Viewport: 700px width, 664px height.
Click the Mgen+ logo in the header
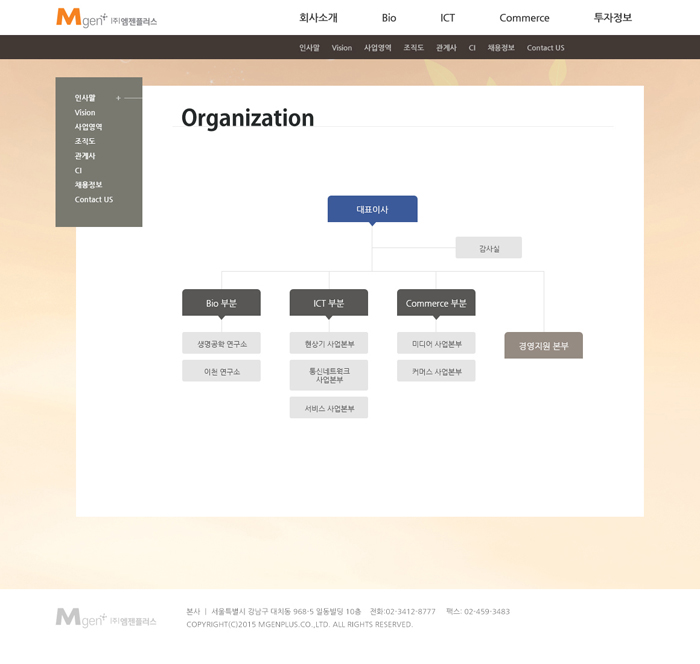tap(106, 18)
